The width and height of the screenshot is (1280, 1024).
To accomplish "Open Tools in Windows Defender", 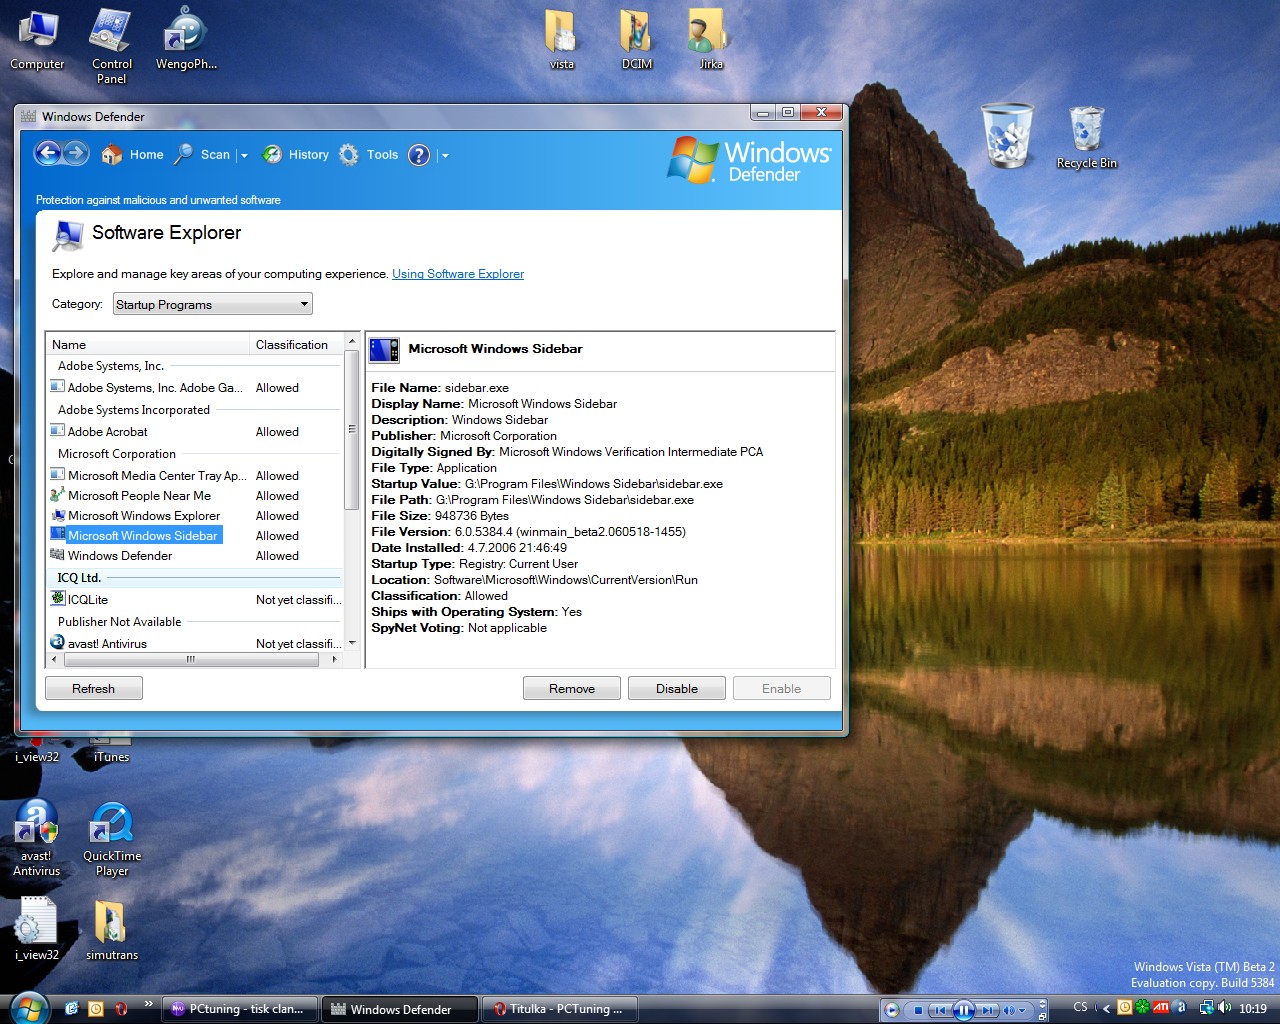I will pyautogui.click(x=369, y=155).
